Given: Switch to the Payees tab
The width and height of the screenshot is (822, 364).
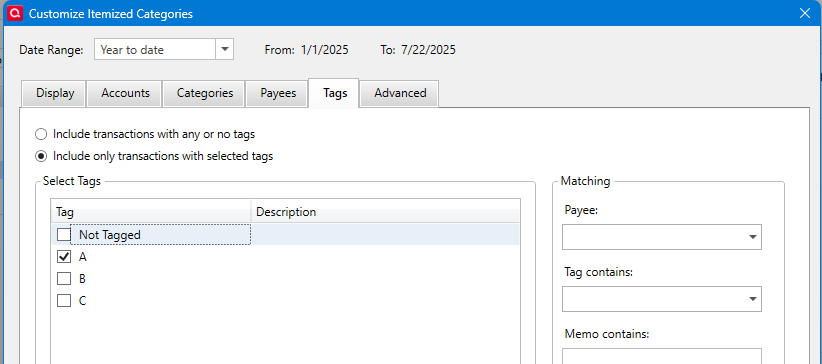Looking at the screenshot, I should point(278,93).
